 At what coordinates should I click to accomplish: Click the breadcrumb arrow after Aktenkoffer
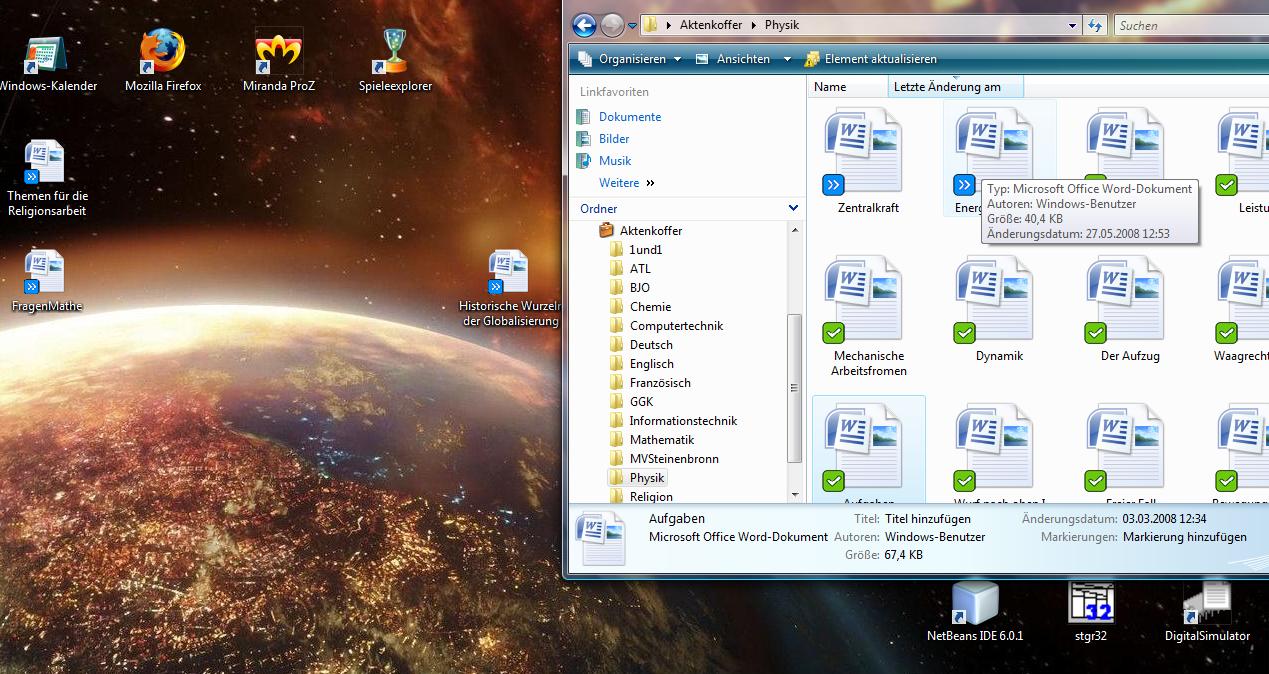[x=753, y=25]
